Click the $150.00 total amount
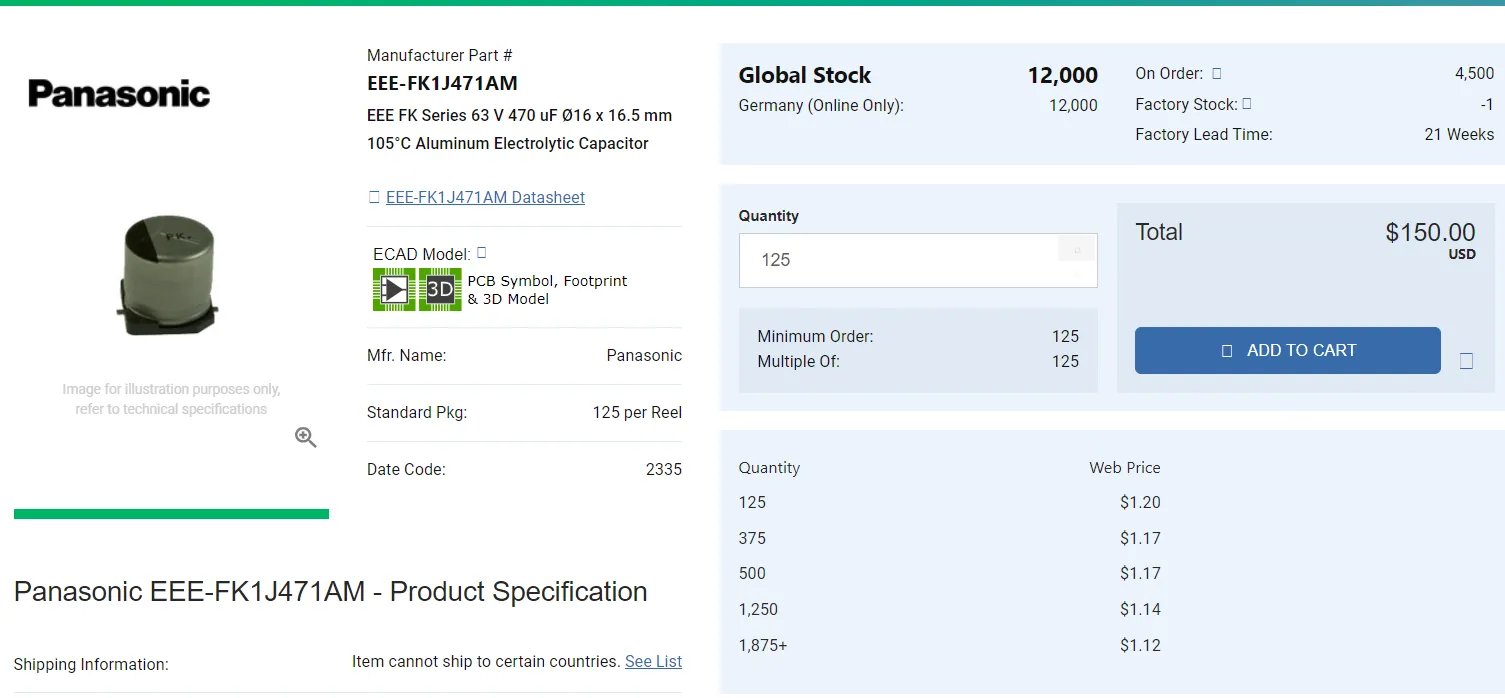The height and width of the screenshot is (698, 1505). (x=1430, y=233)
